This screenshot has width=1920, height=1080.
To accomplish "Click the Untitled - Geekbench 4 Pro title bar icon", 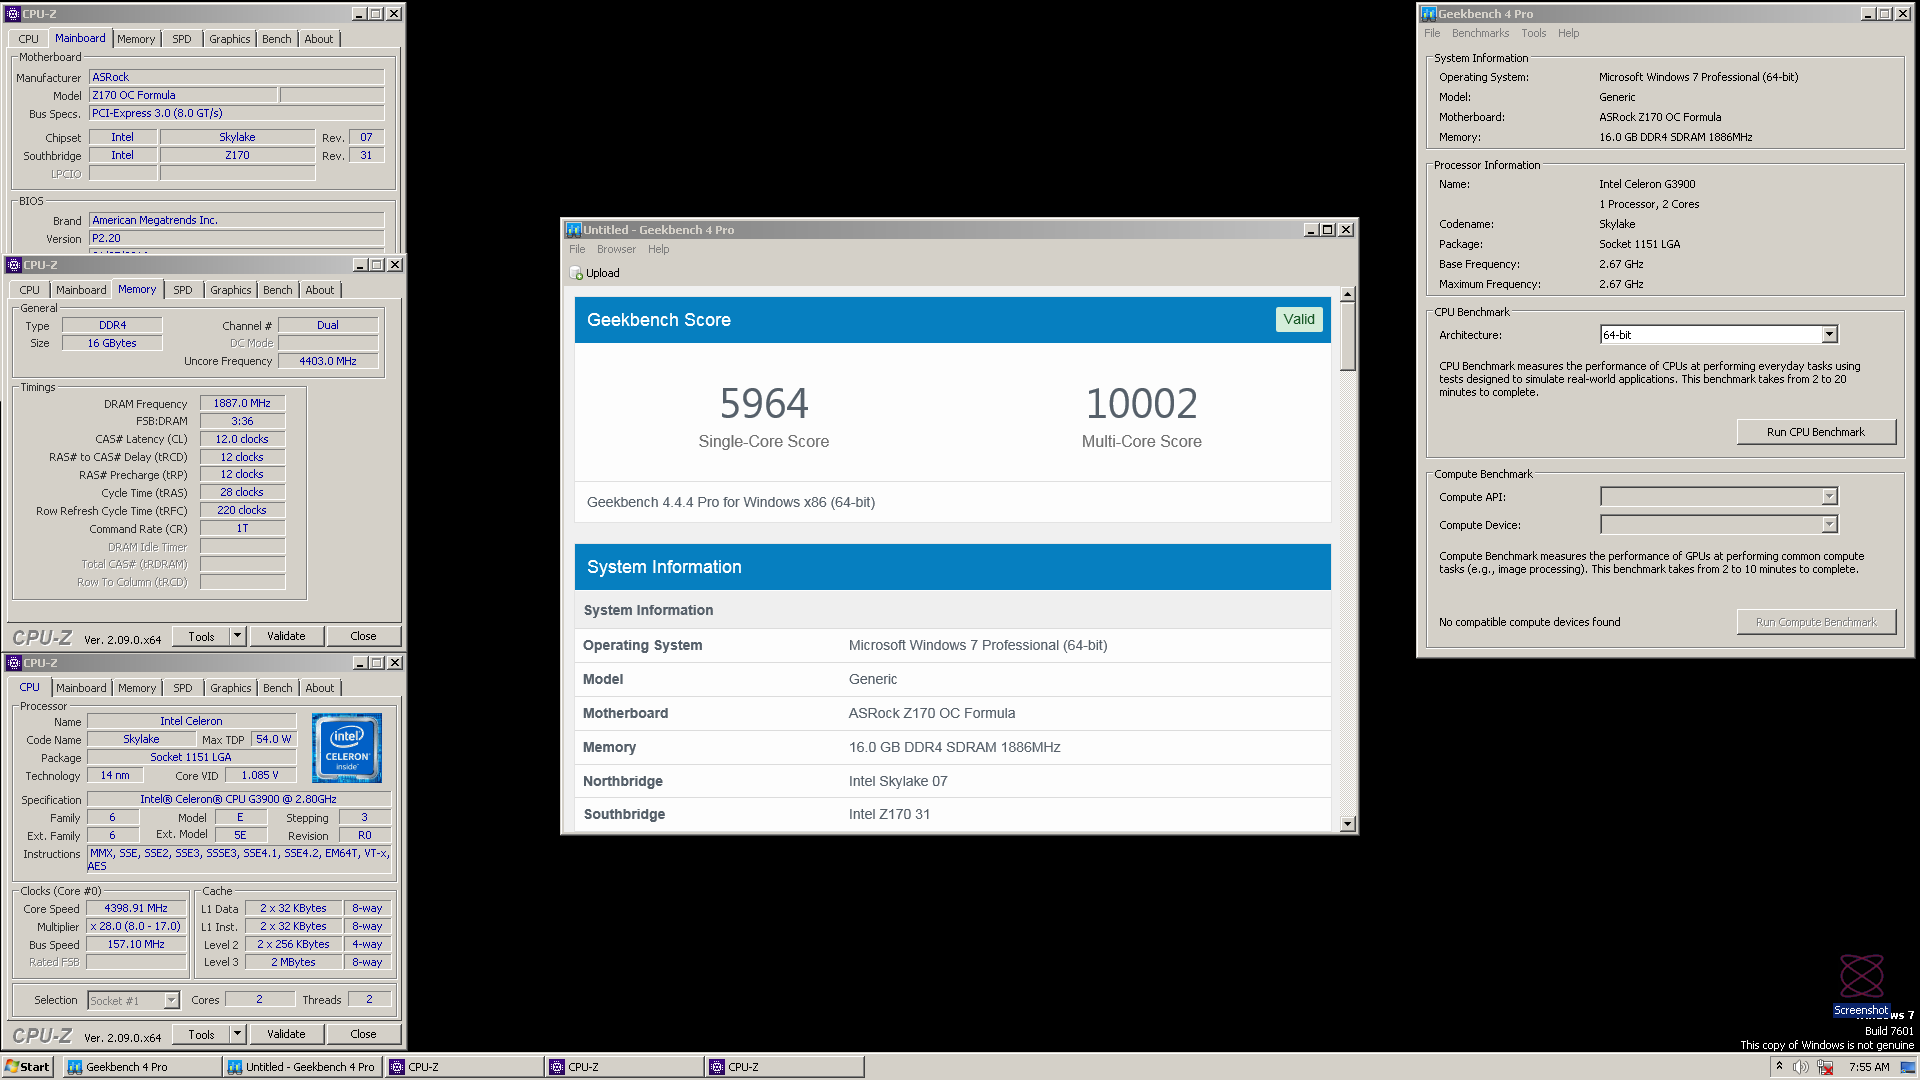I will click(573, 230).
